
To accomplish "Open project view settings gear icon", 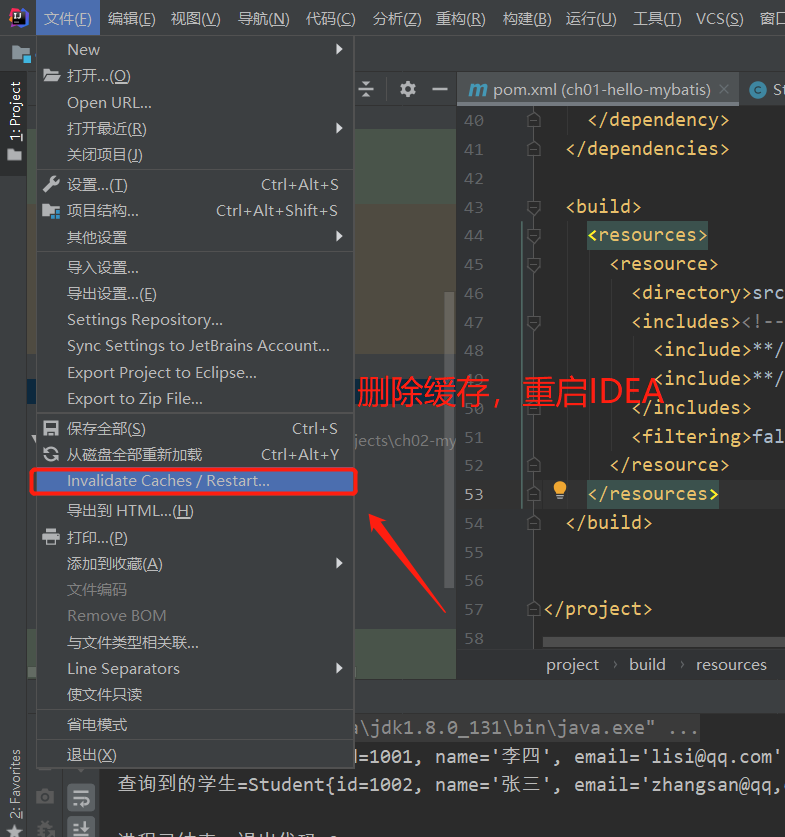I will (x=408, y=89).
